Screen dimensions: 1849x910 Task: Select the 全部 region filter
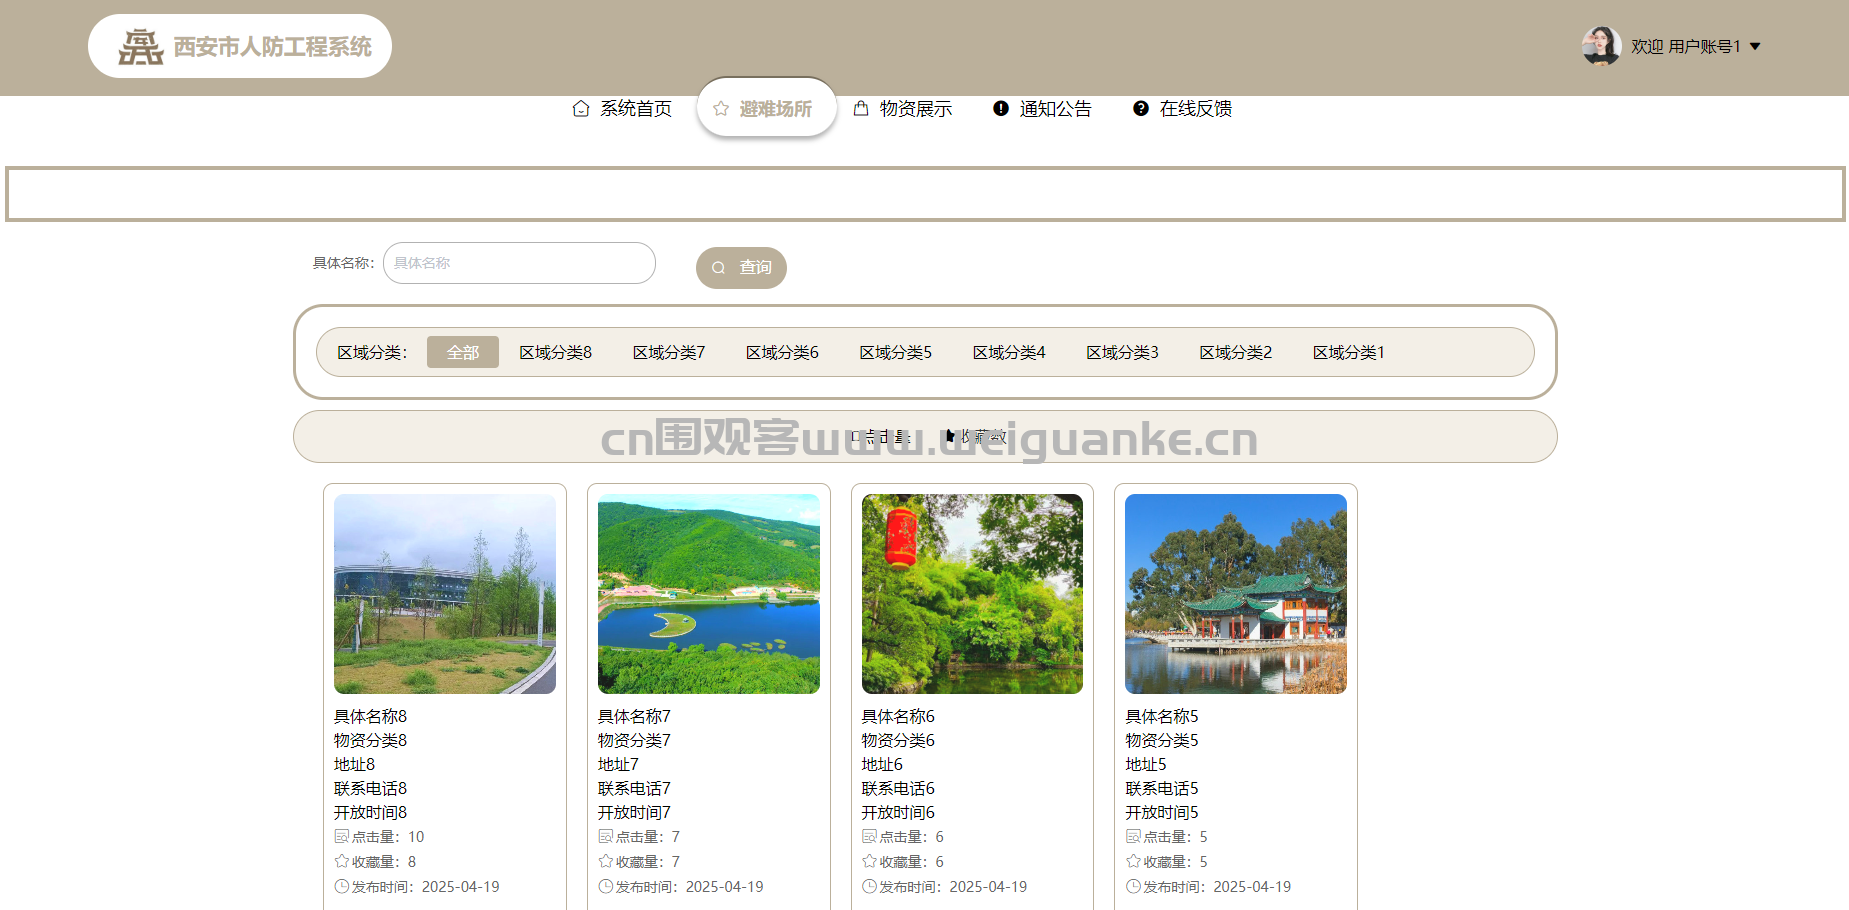[463, 352]
